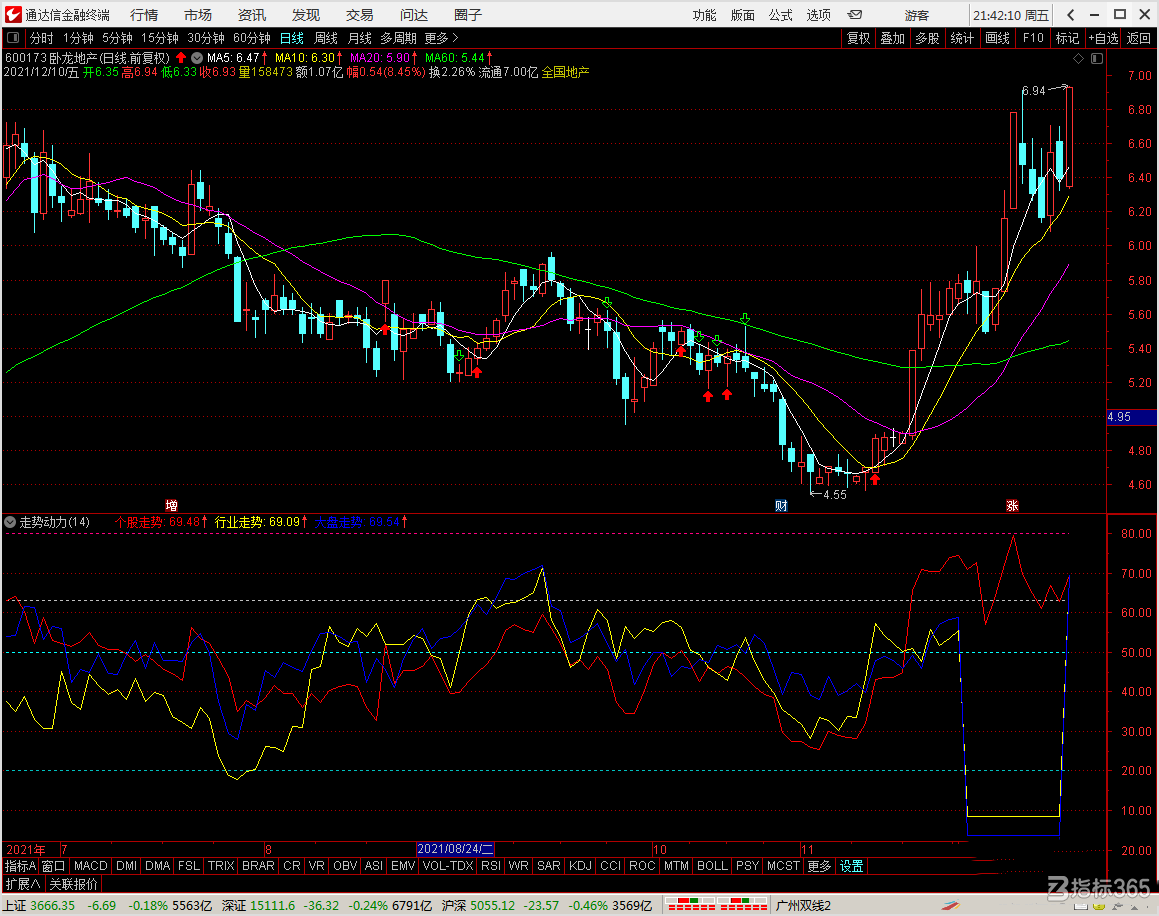Add stock with +自选 button
Image resolution: width=1159 pixels, height=916 pixels.
1104,38
